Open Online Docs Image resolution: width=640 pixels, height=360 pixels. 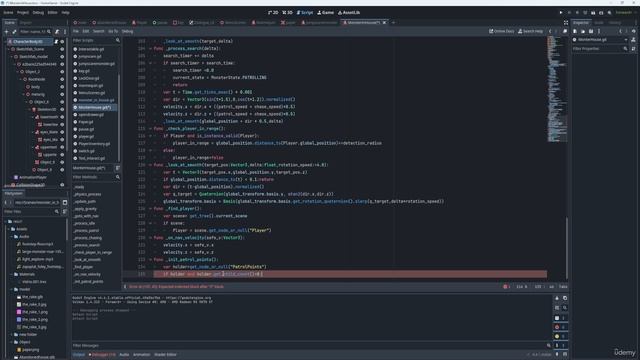[502, 31]
